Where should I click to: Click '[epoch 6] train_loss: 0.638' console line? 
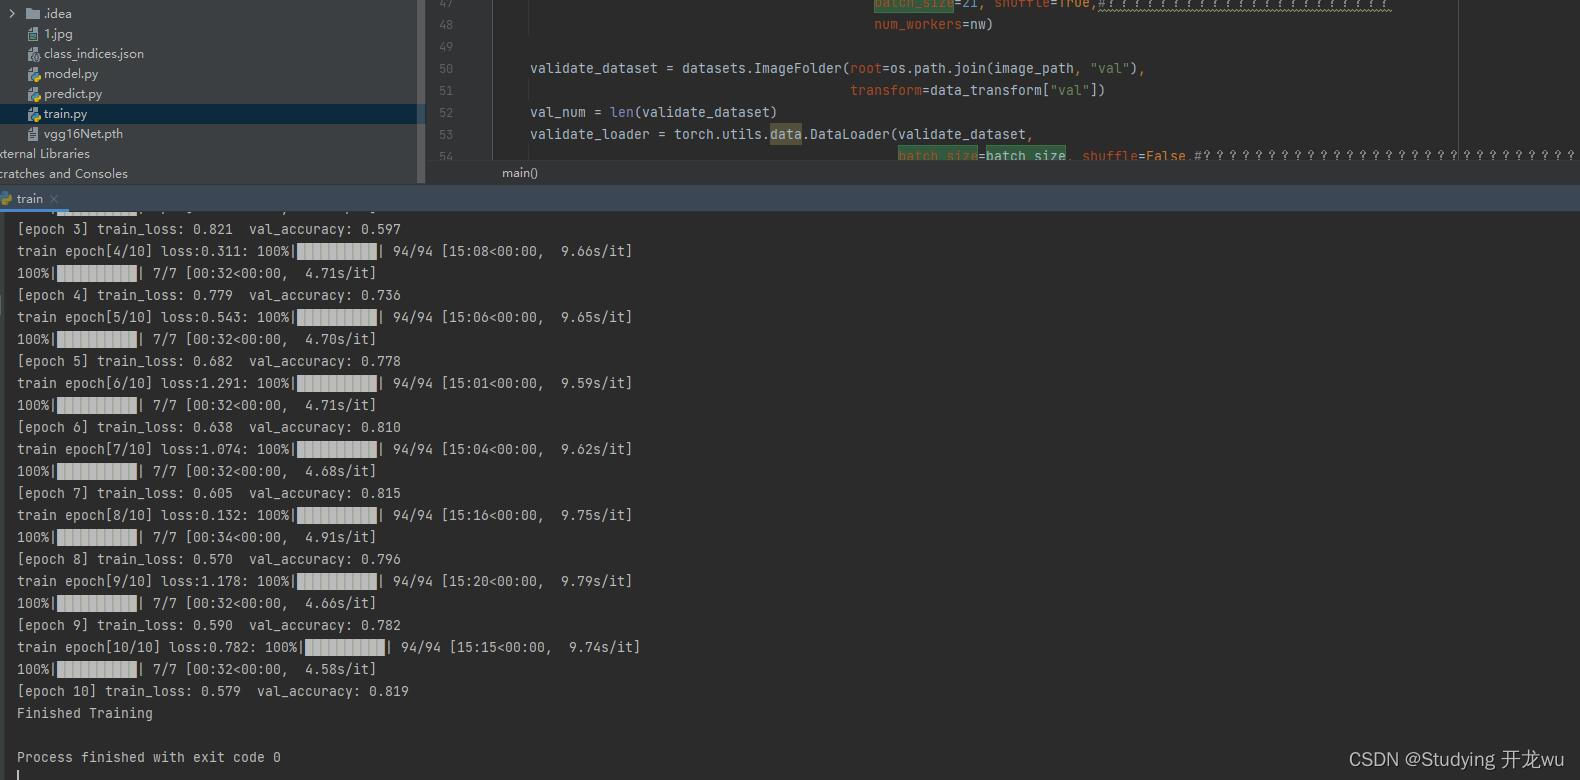(209, 428)
